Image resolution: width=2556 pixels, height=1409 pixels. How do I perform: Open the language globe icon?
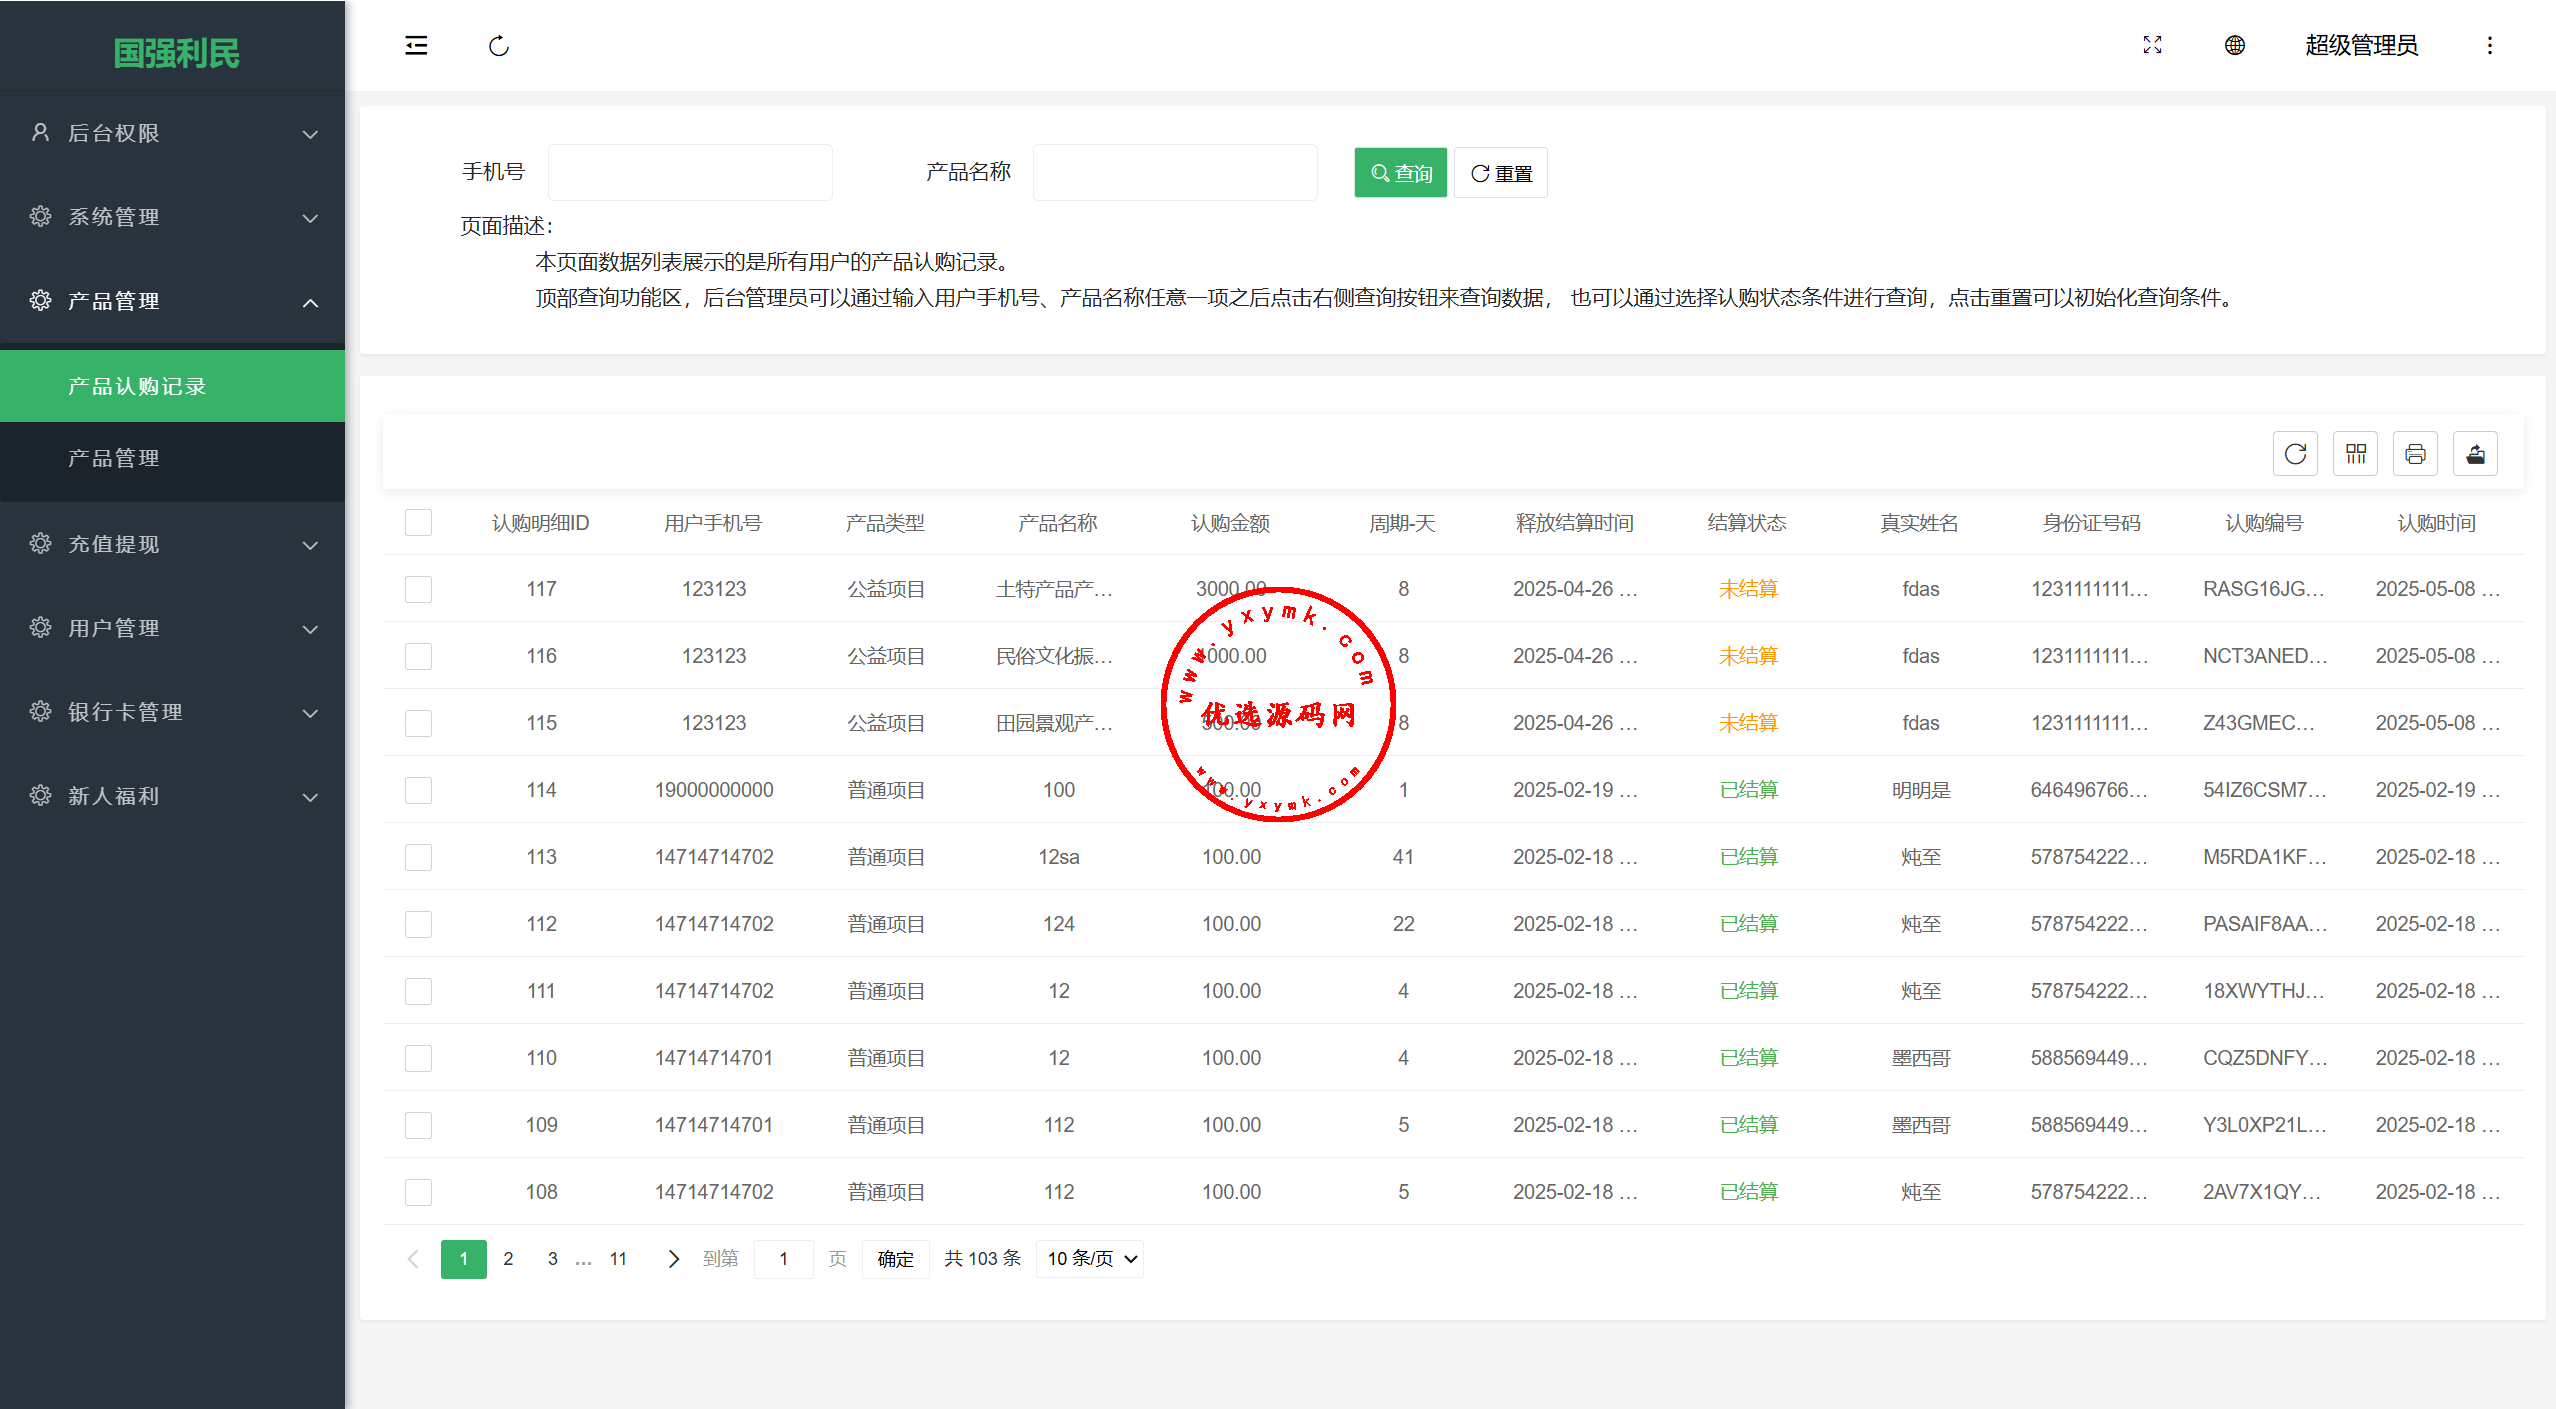[2235, 45]
